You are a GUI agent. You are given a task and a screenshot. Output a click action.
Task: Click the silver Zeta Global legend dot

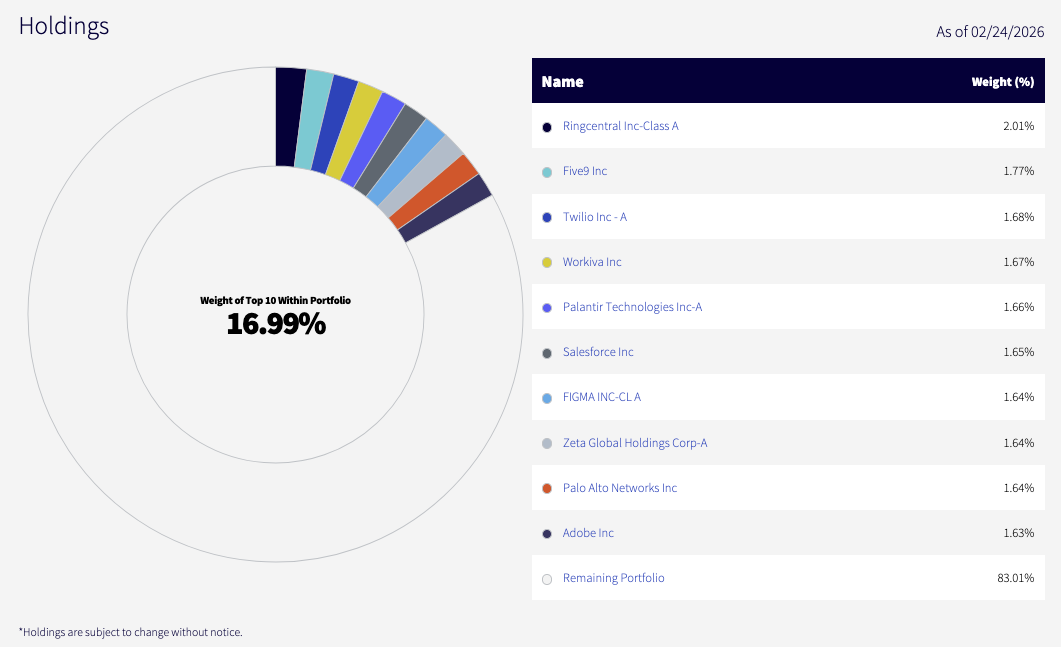pos(547,444)
